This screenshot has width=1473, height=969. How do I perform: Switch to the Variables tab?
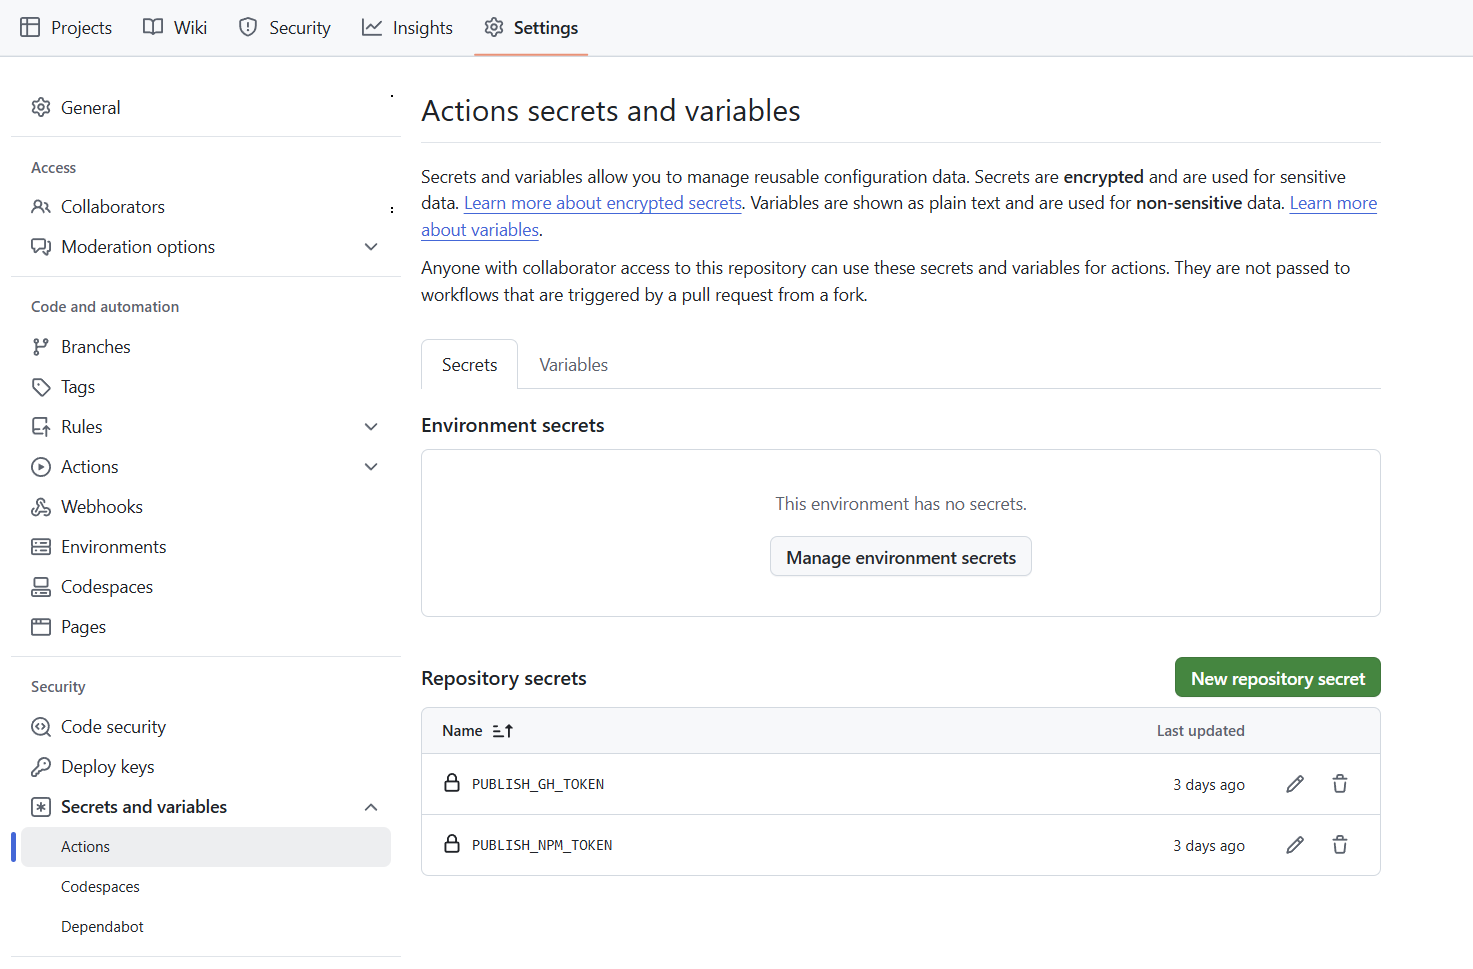(x=573, y=365)
